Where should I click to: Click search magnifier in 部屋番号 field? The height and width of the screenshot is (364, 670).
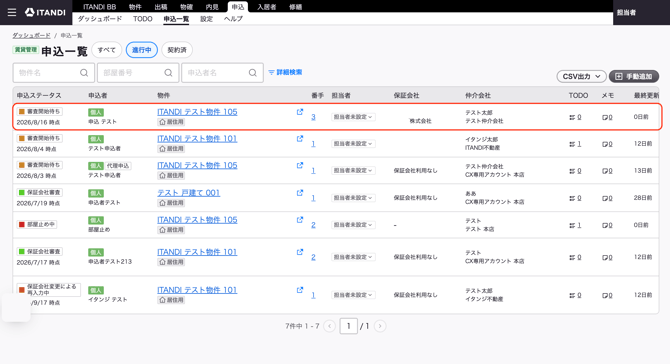pos(168,73)
